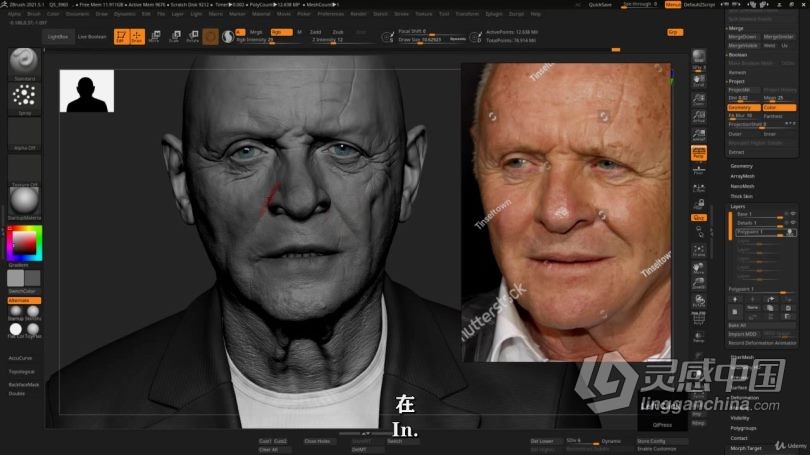810x455 pixels.
Task: Open the Alpha Off slot
Action: (x=24, y=132)
